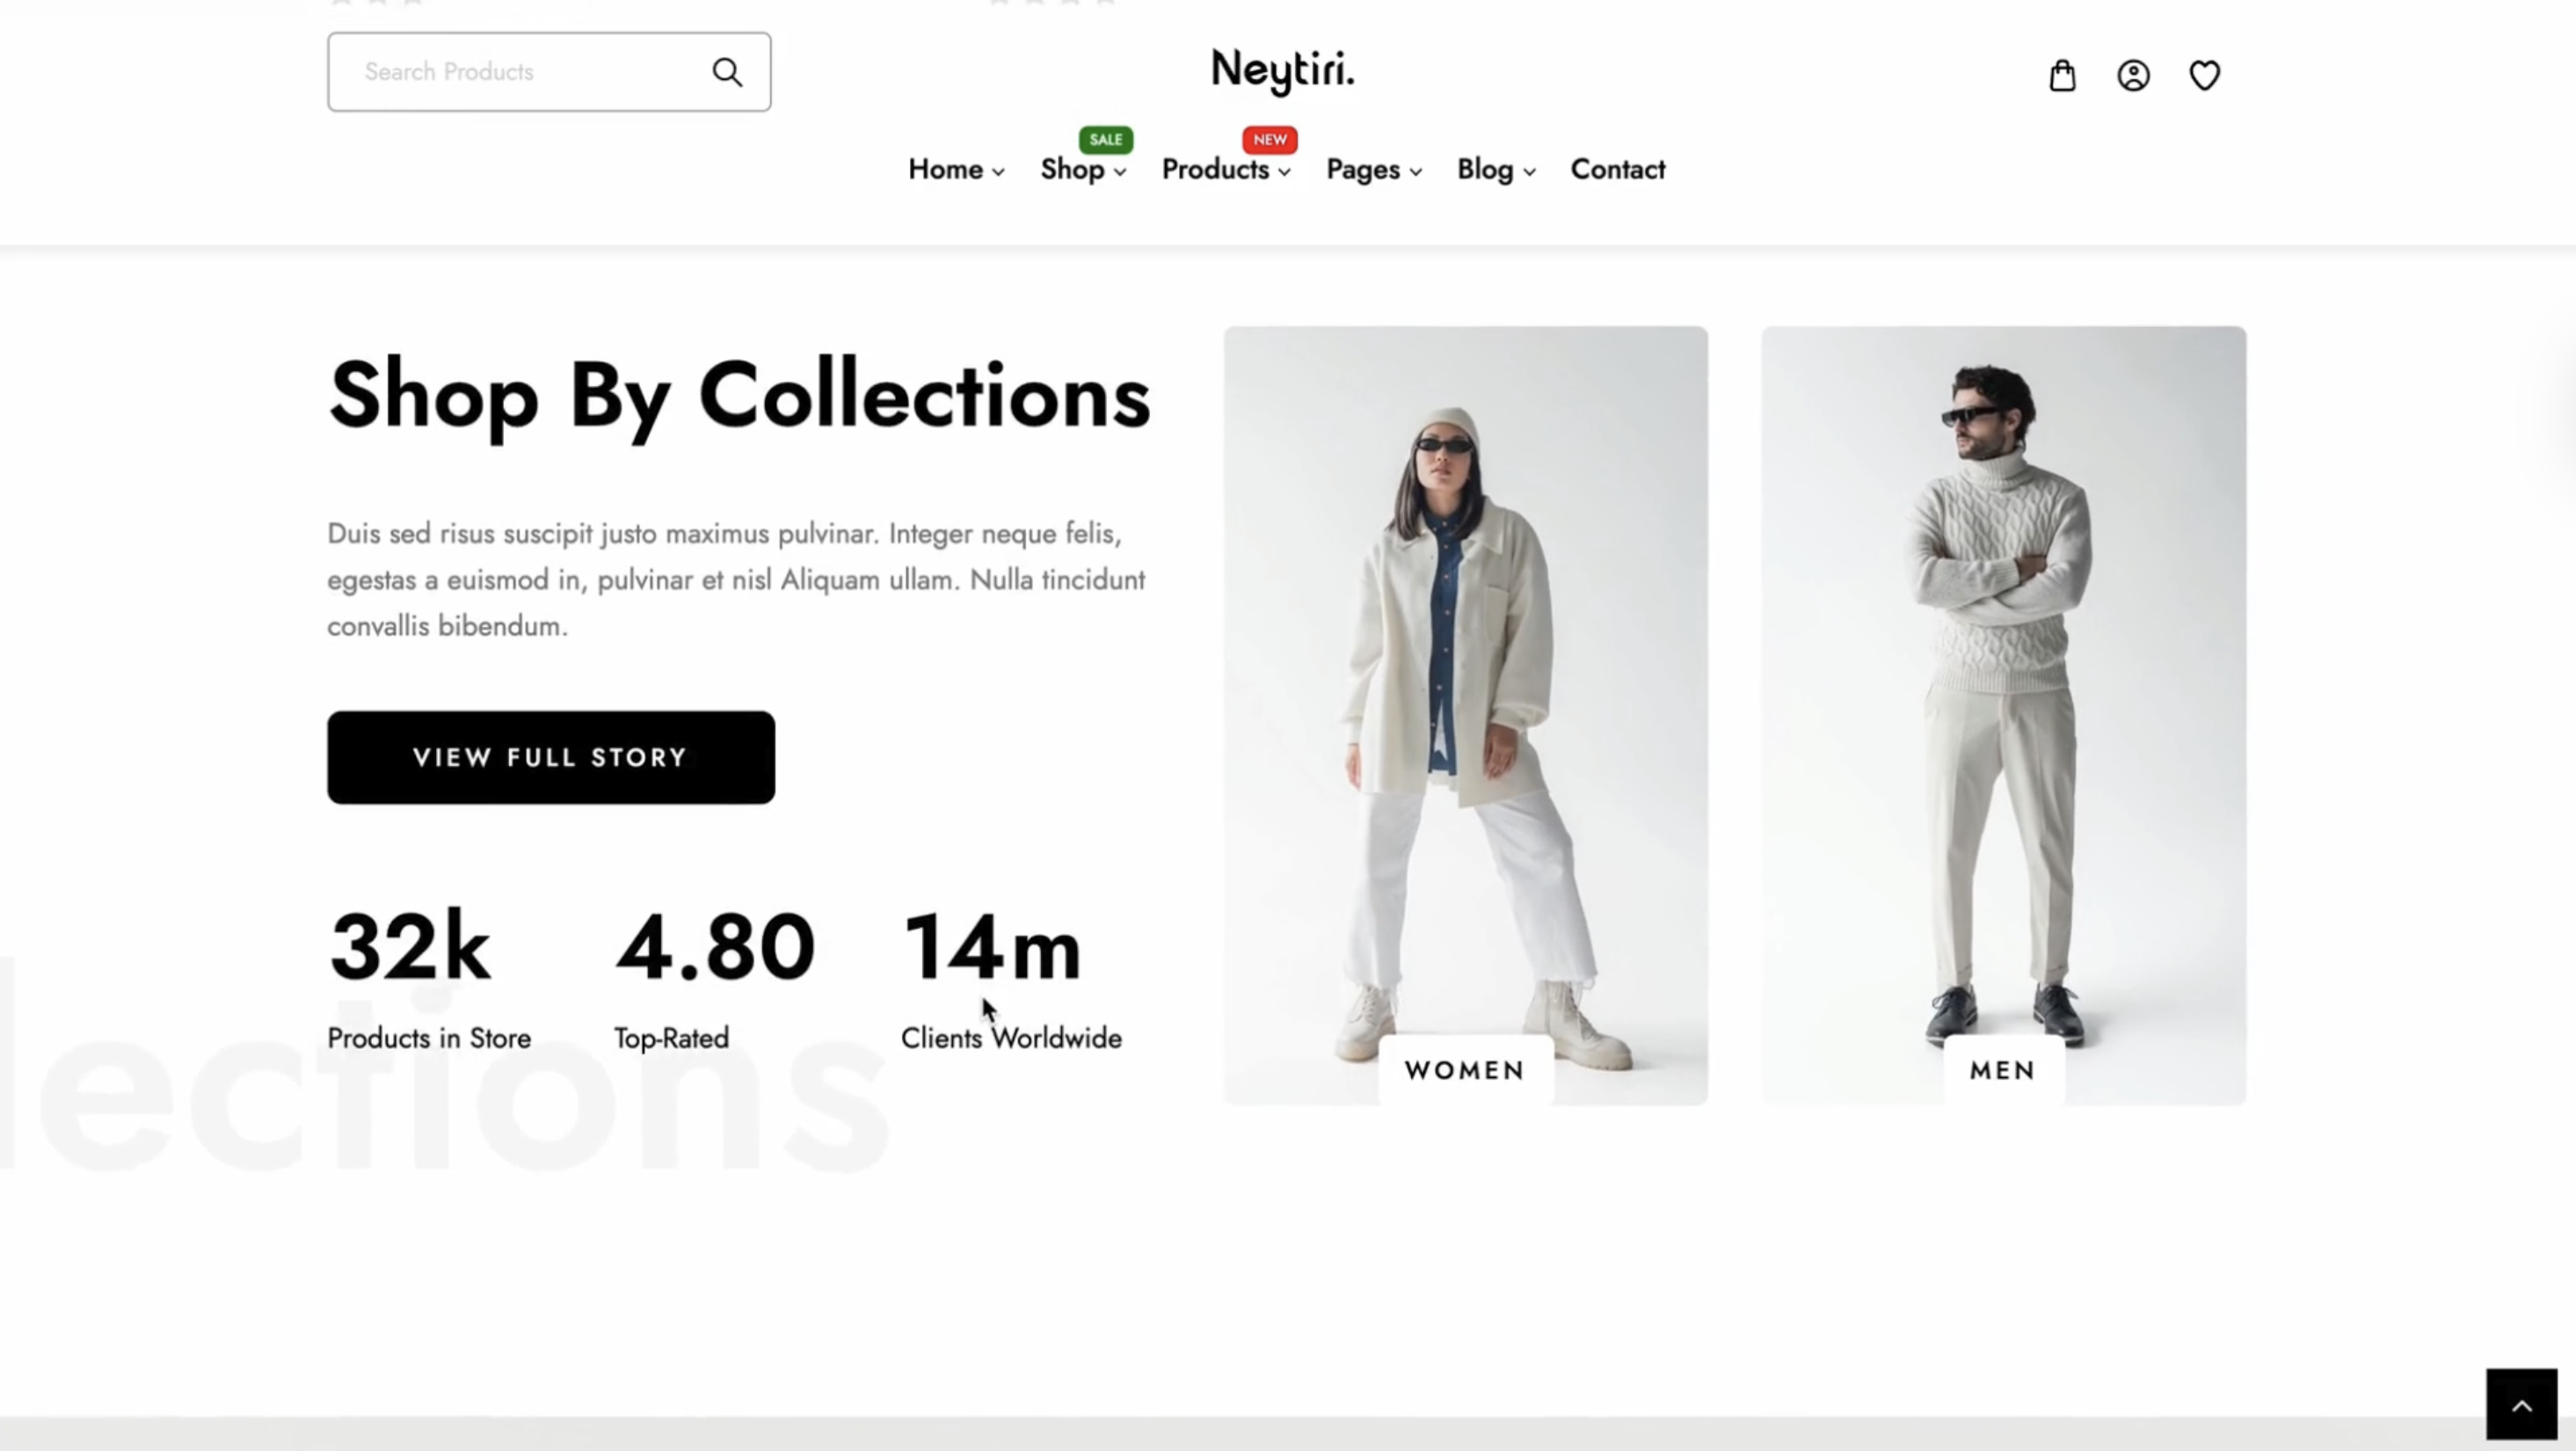Image resolution: width=2576 pixels, height=1451 pixels.
Task: Click the search magnifier icon
Action: pyautogui.click(x=727, y=72)
